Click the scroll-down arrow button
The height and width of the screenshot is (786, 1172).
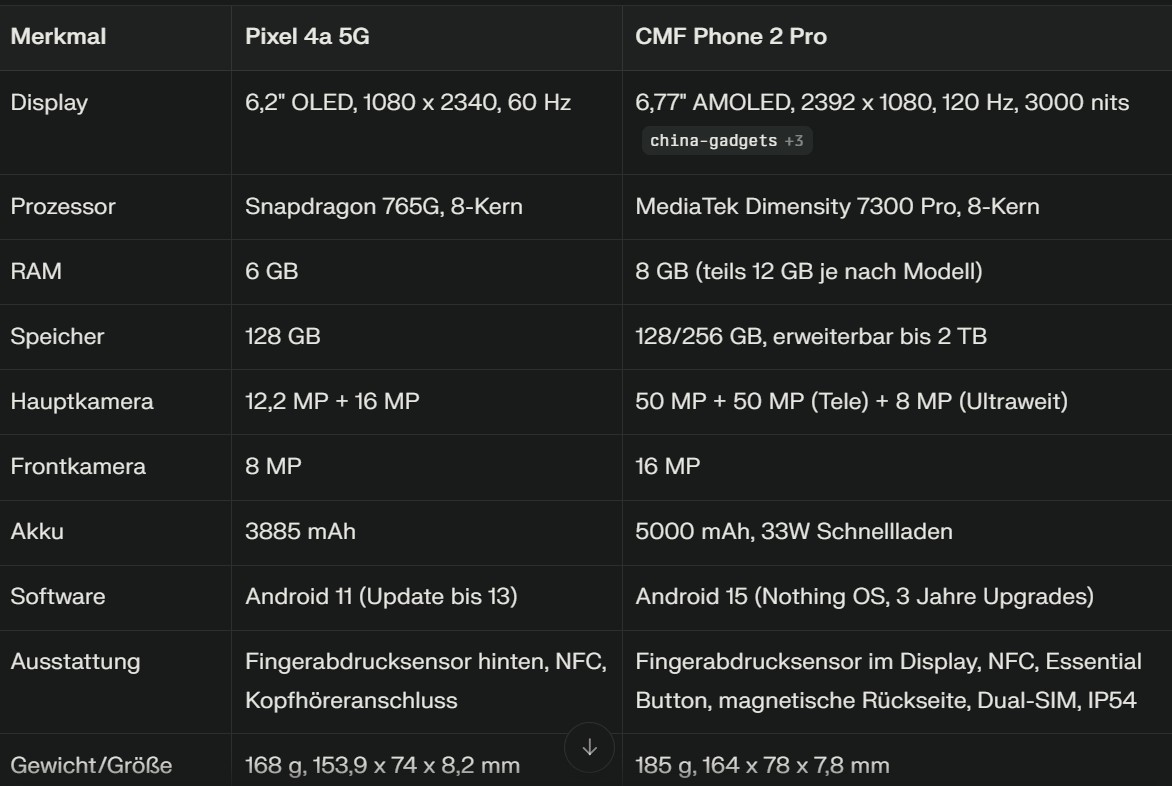click(589, 747)
